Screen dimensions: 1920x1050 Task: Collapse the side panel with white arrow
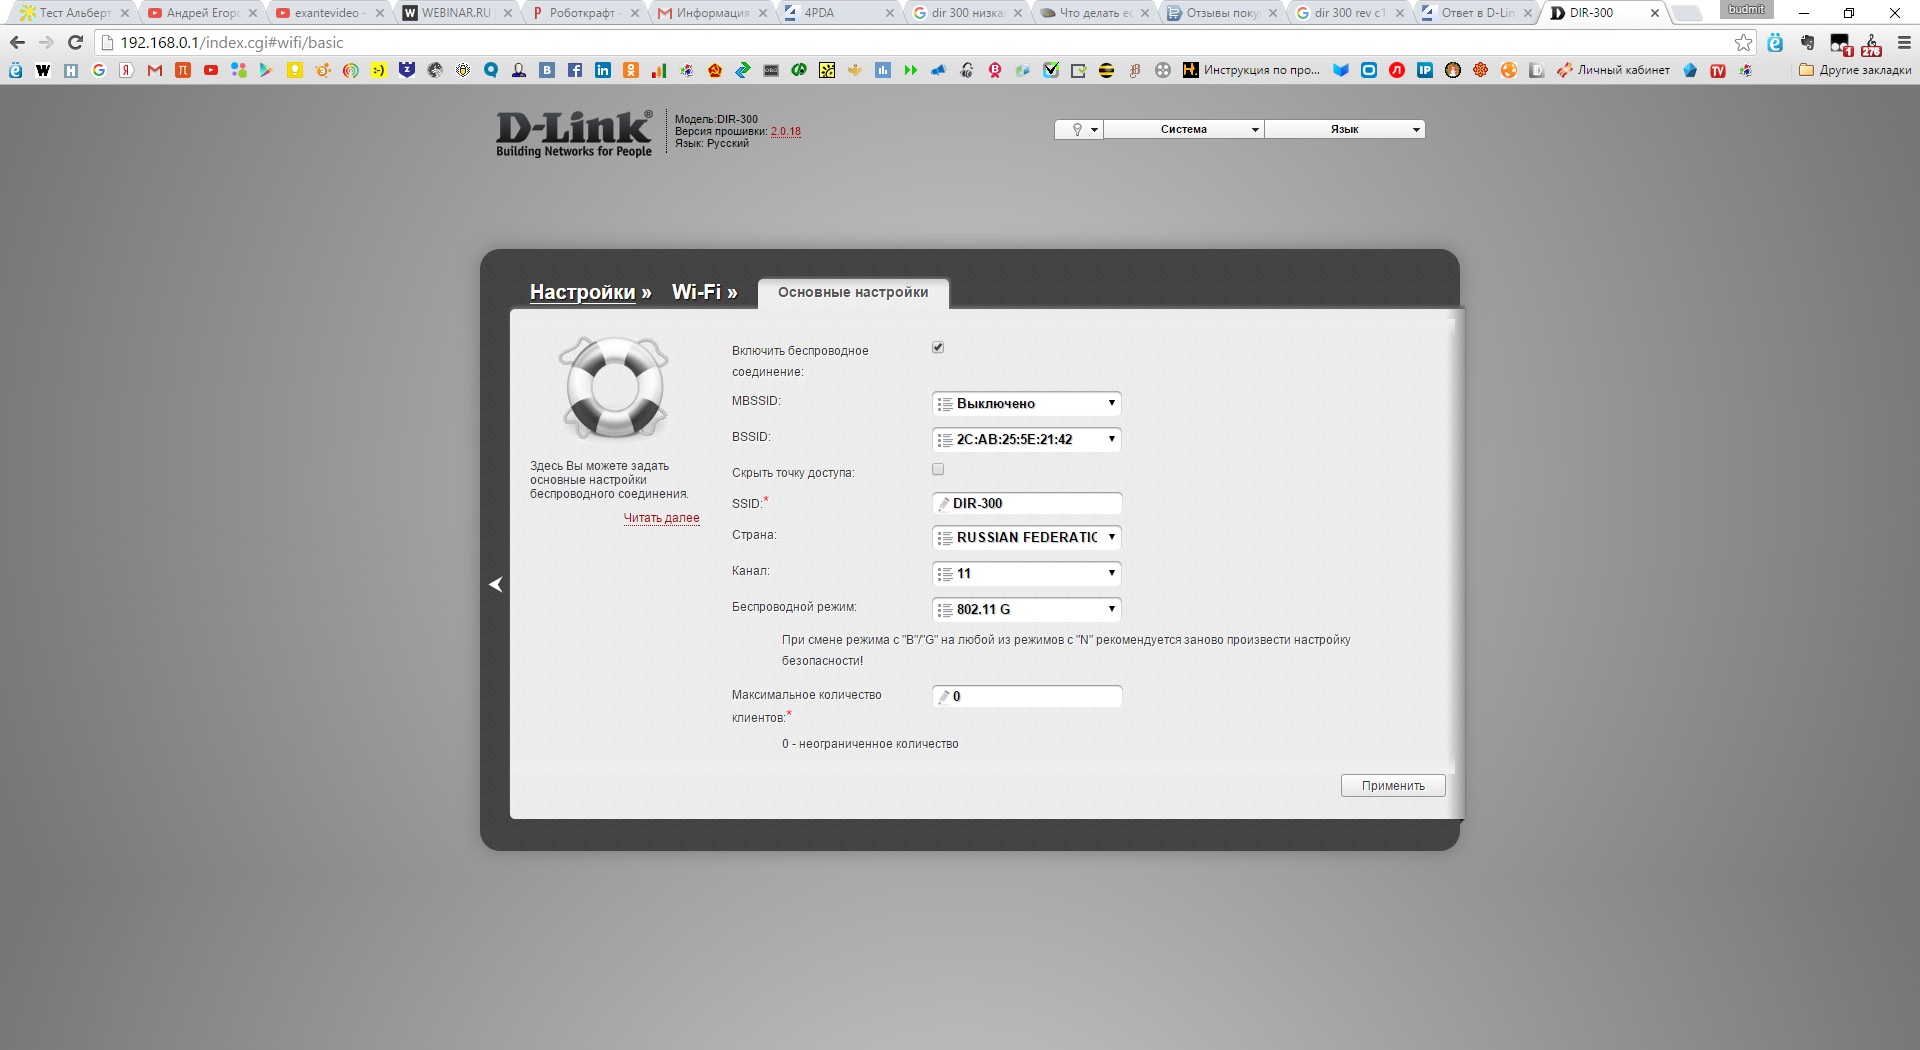click(x=496, y=585)
